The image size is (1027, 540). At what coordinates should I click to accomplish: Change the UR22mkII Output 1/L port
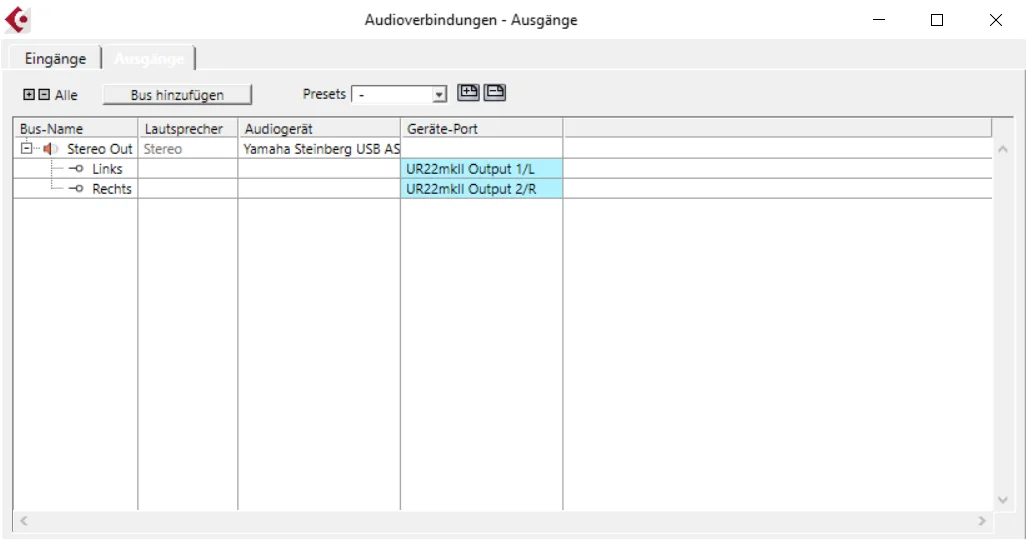pyautogui.click(x=481, y=168)
